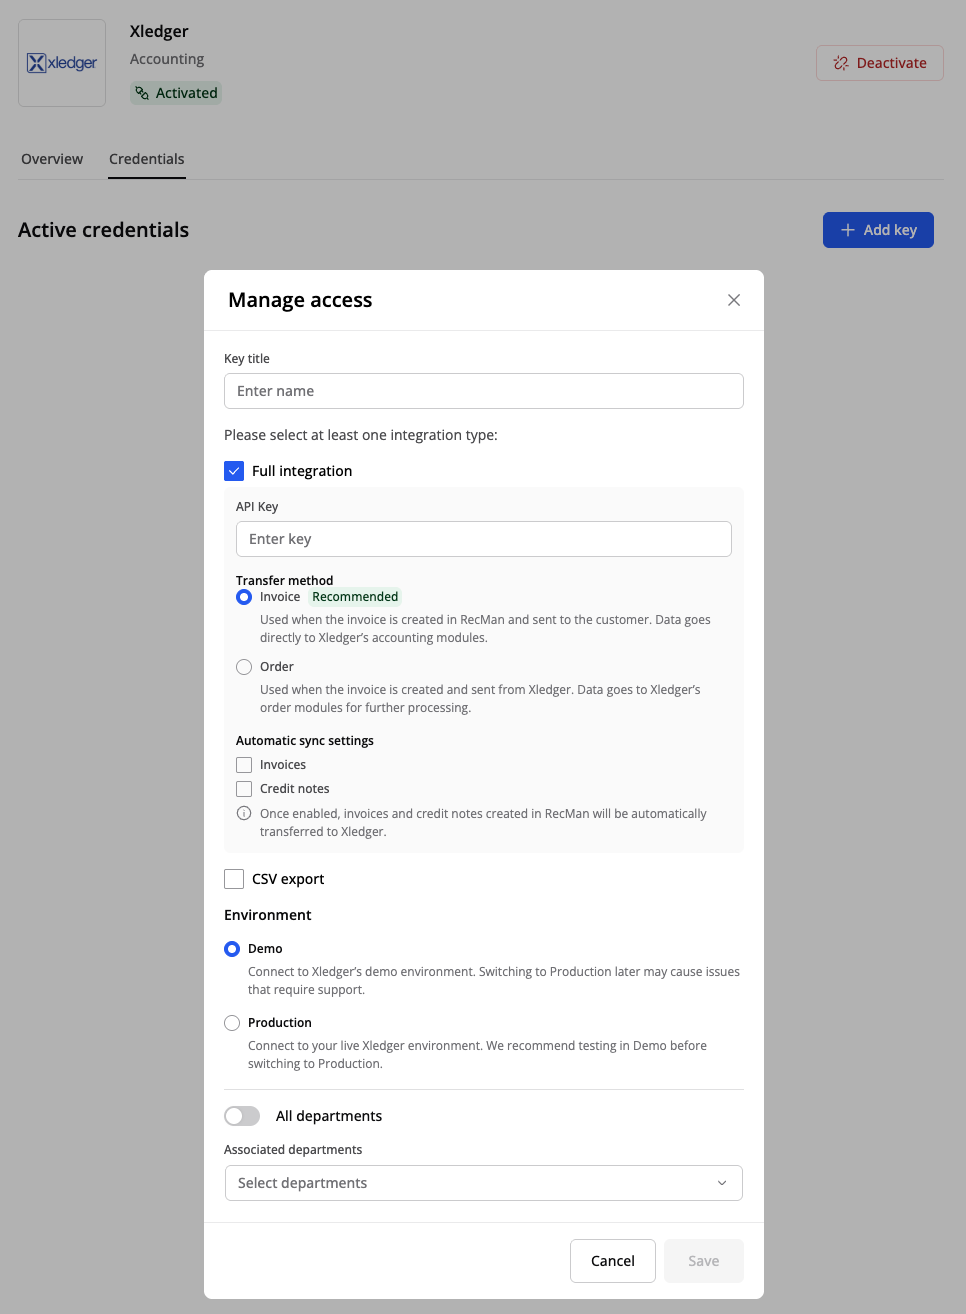Select the Production environment
966x1314 pixels.
pos(232,1023)
